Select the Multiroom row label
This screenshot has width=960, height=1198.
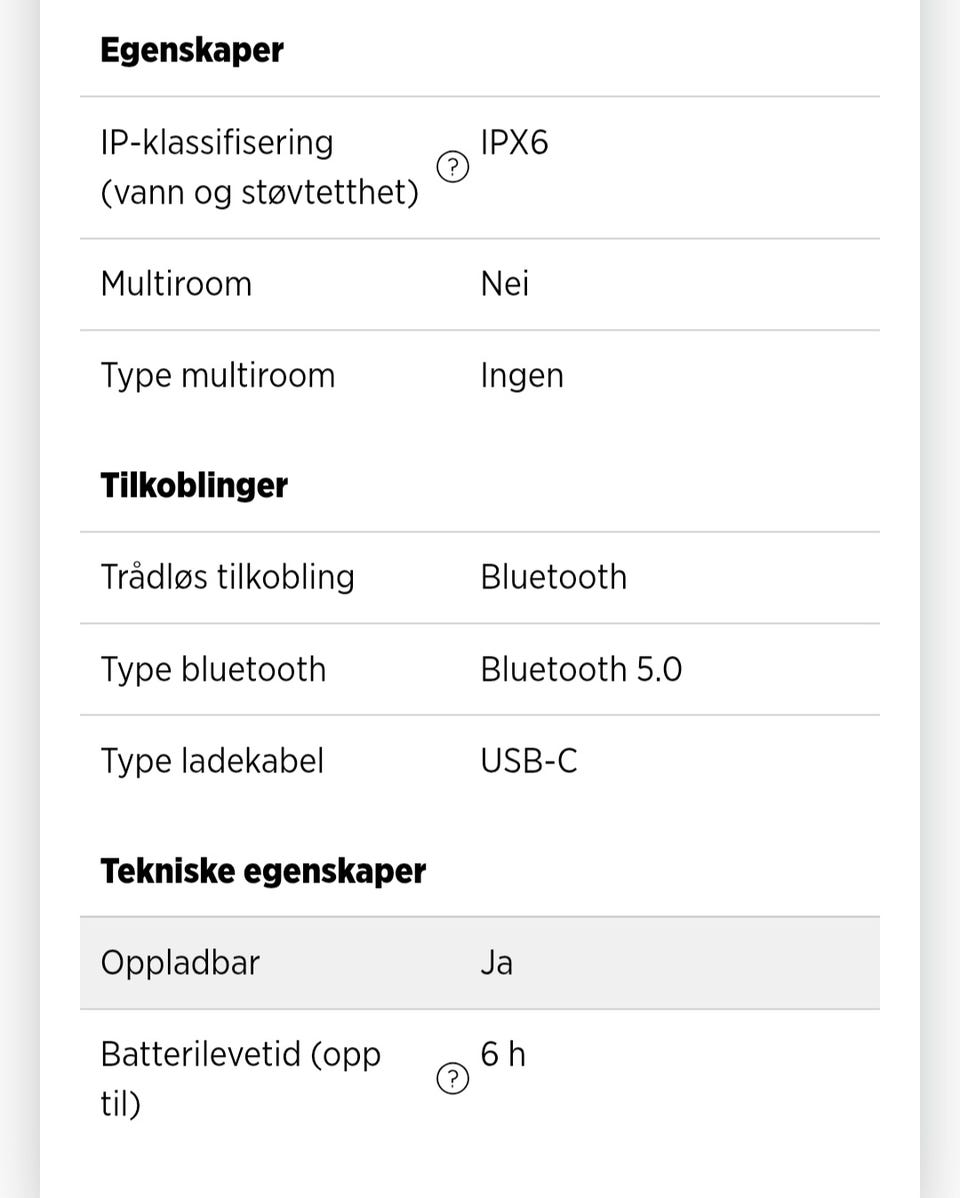point(176,284)
